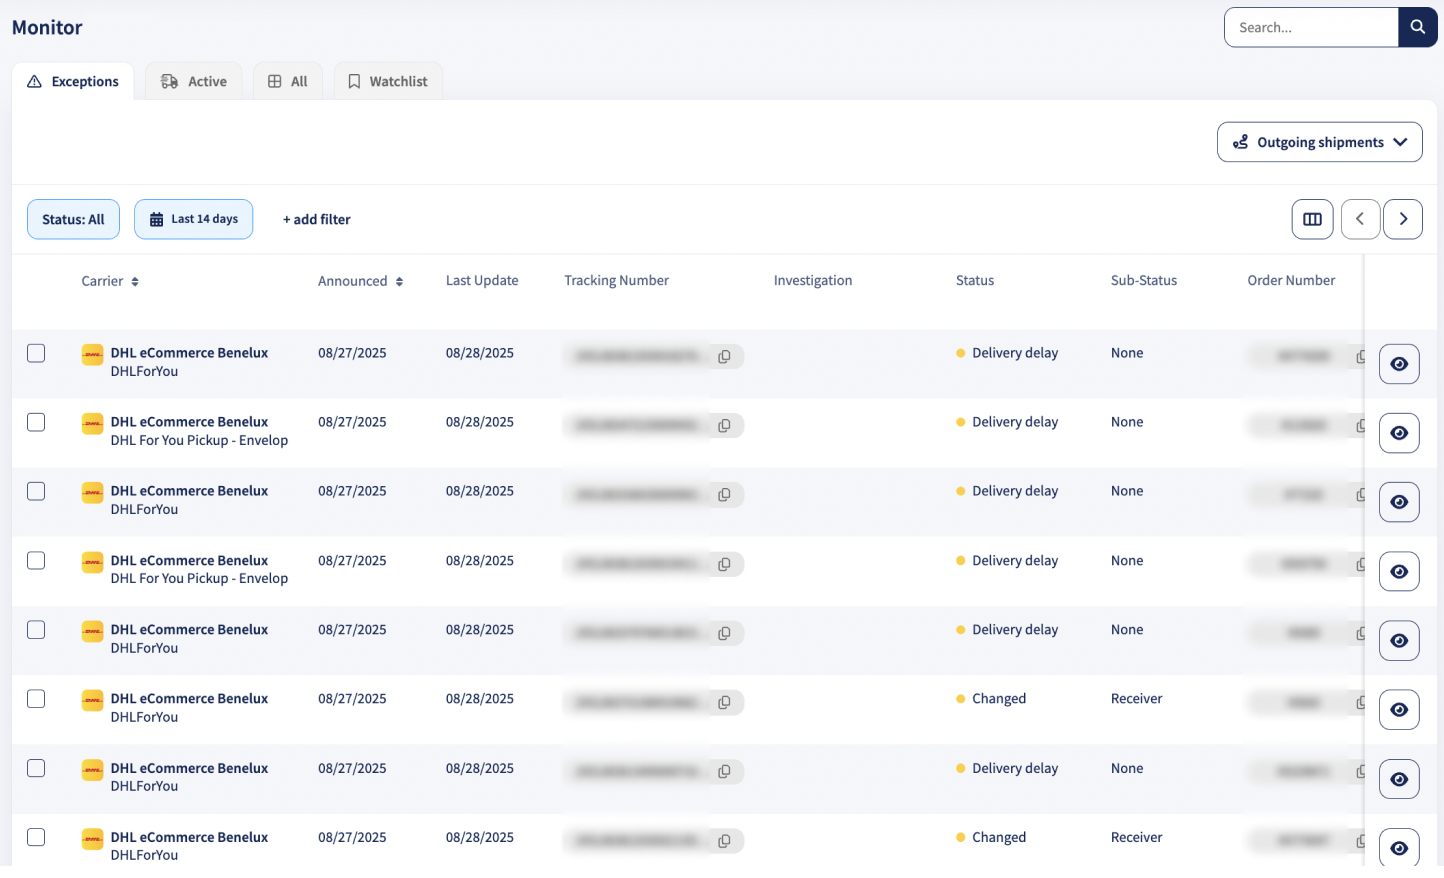View first shipment details via eye icon

1399,364
